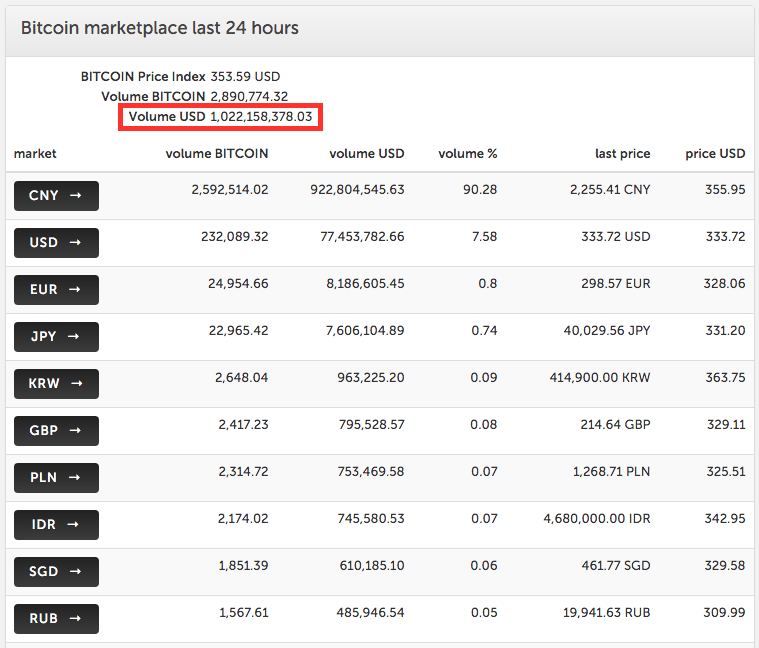Click the CNY last price 2,255.41 CNY
This screenshot has width=759, height=648.
[610, 190]
